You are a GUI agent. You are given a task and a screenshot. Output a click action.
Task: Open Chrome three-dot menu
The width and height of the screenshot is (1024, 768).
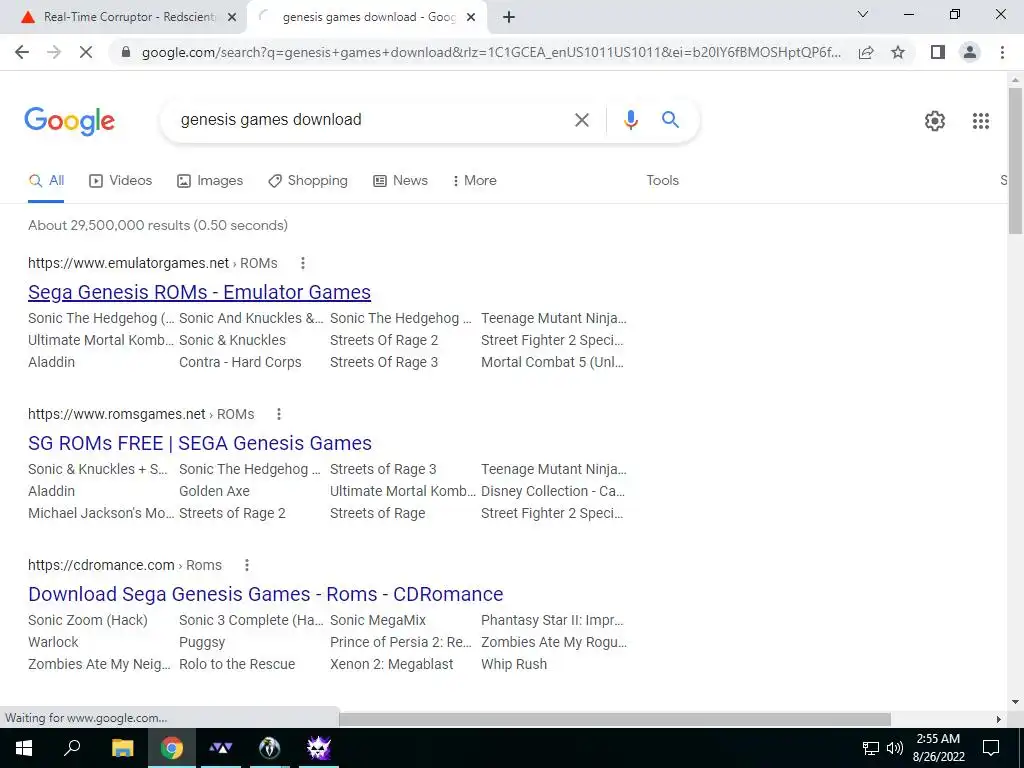click(1002, 52)
